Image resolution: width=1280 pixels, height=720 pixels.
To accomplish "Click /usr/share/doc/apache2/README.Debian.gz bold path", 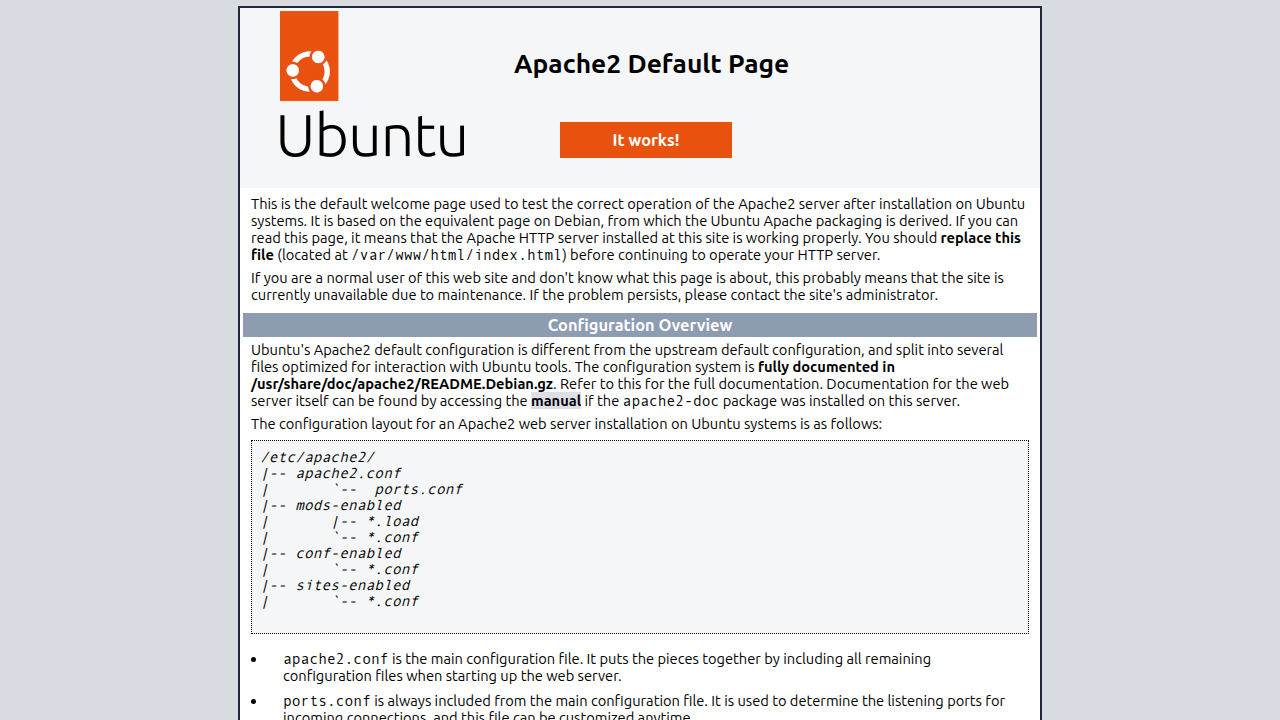I will (402, 384).
